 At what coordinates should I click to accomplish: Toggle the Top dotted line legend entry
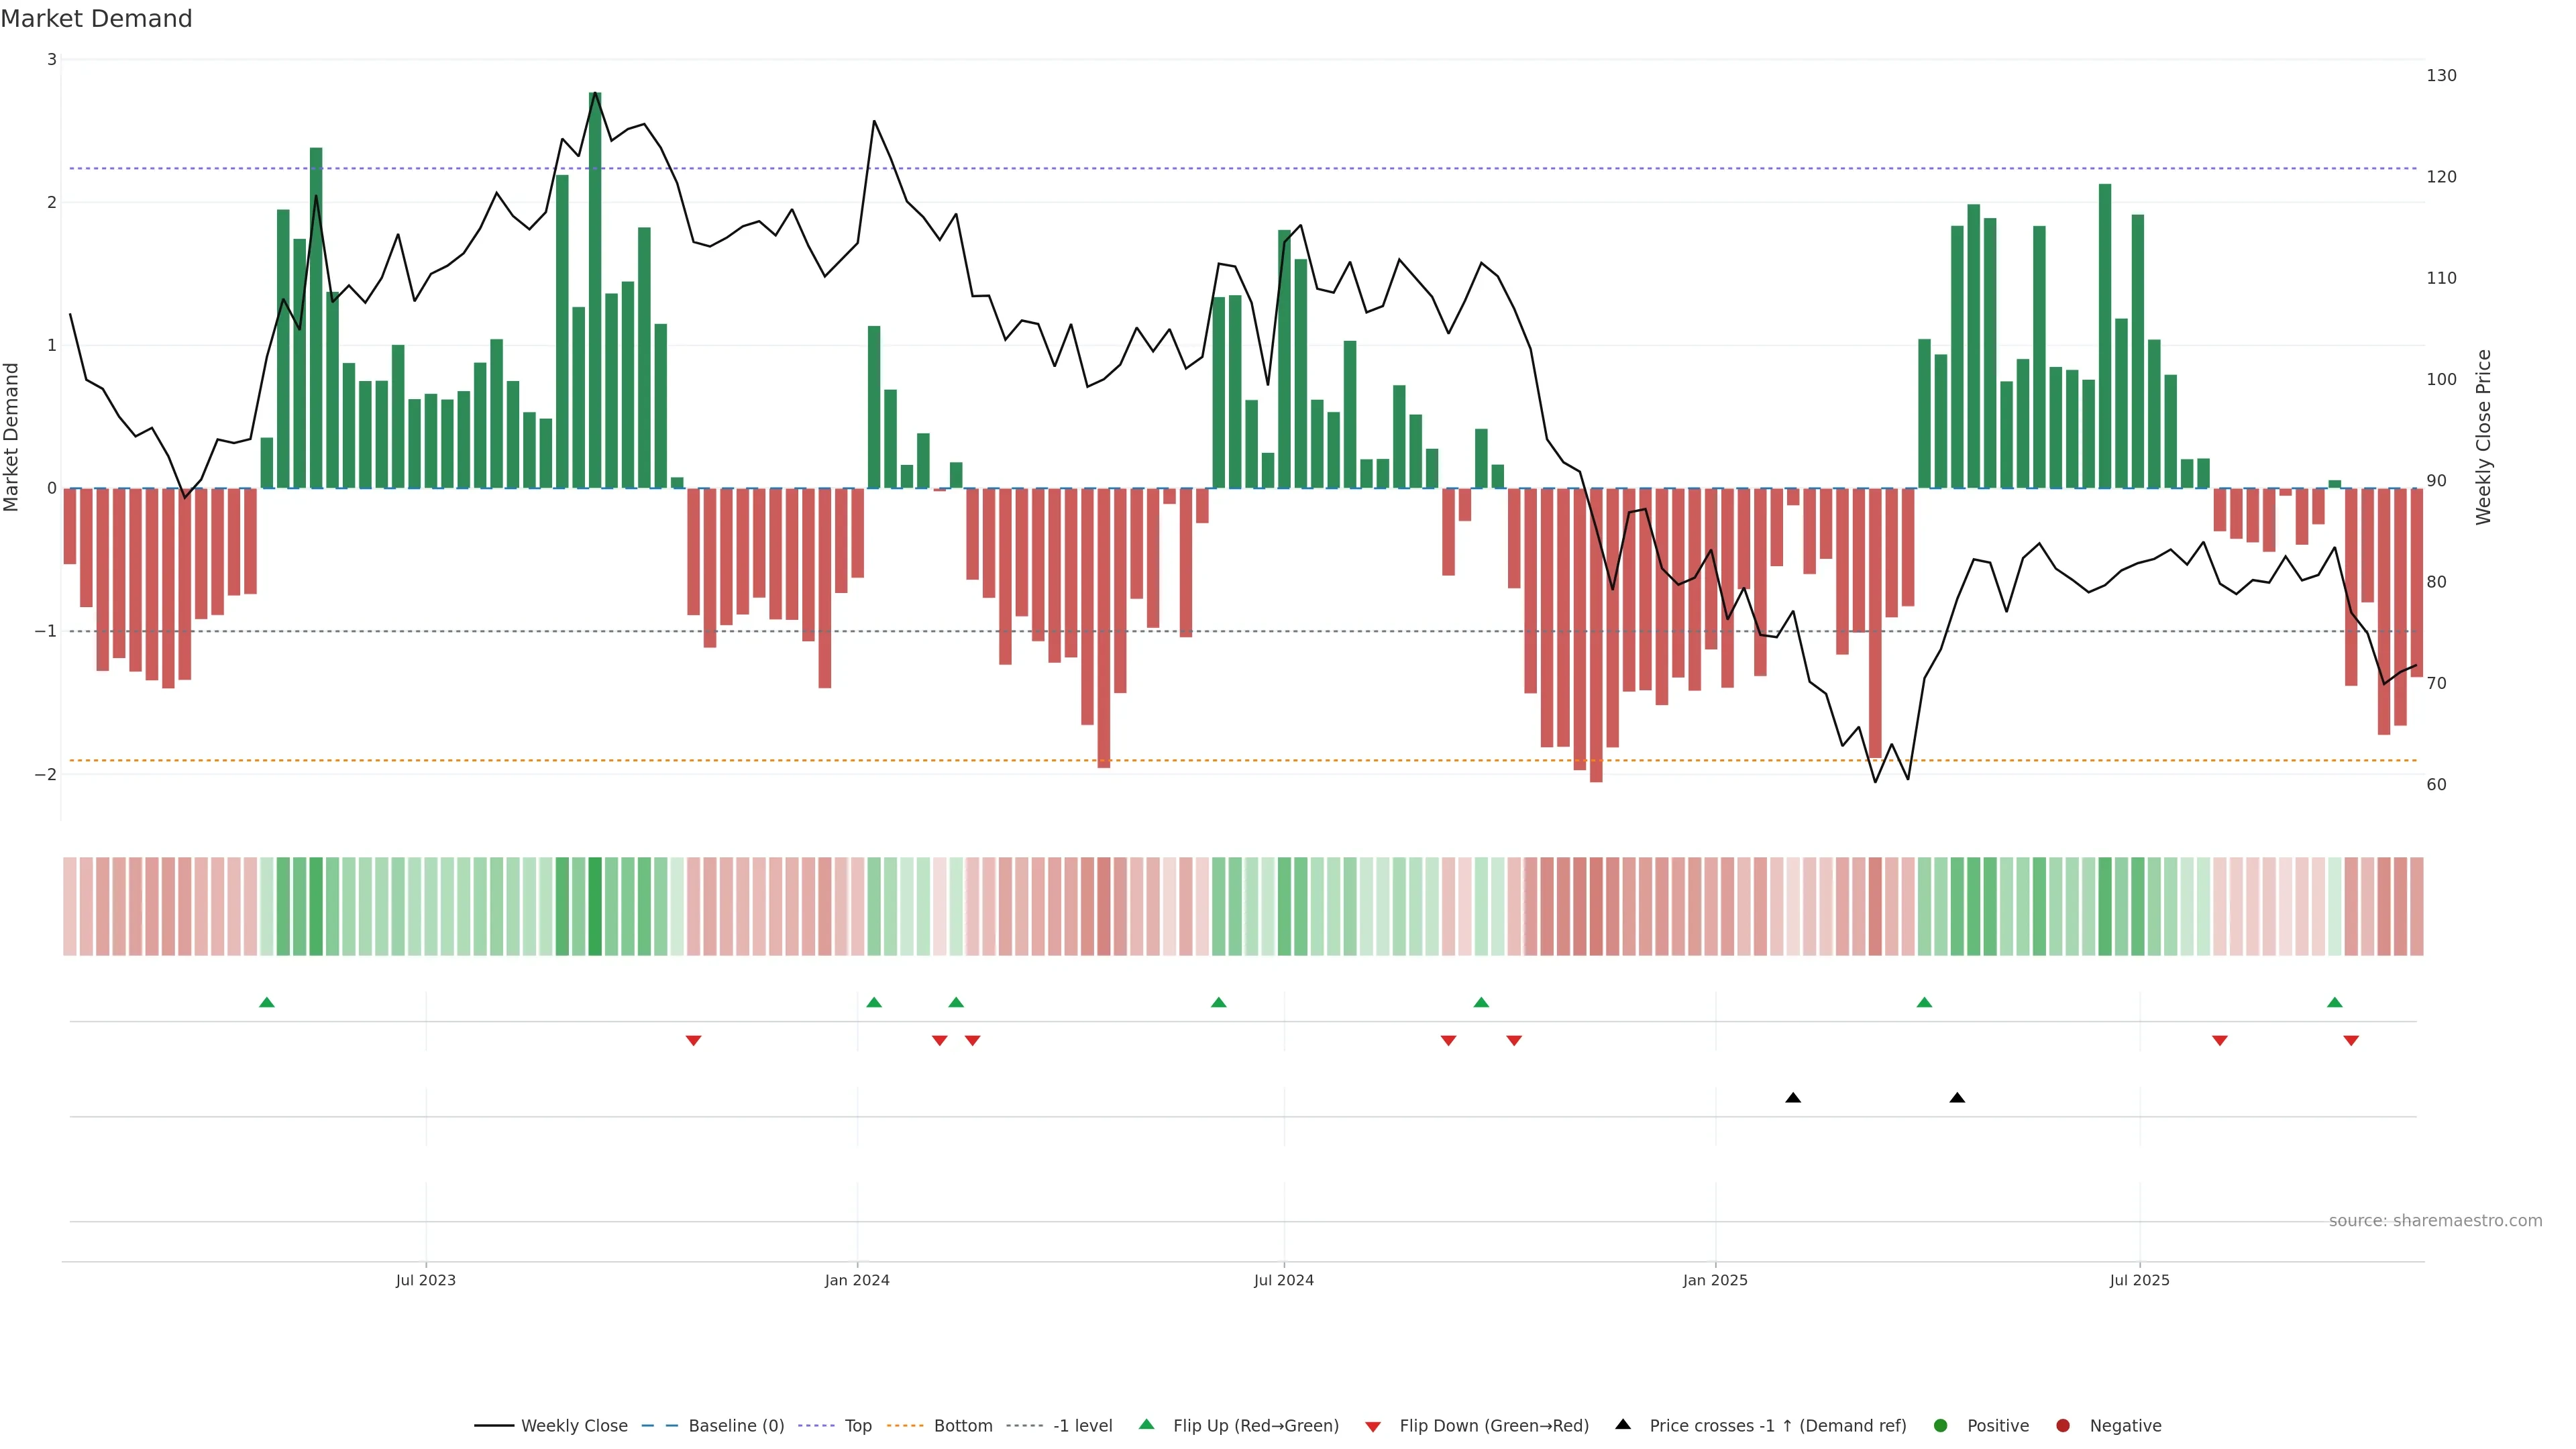[x=857, y=1425]
